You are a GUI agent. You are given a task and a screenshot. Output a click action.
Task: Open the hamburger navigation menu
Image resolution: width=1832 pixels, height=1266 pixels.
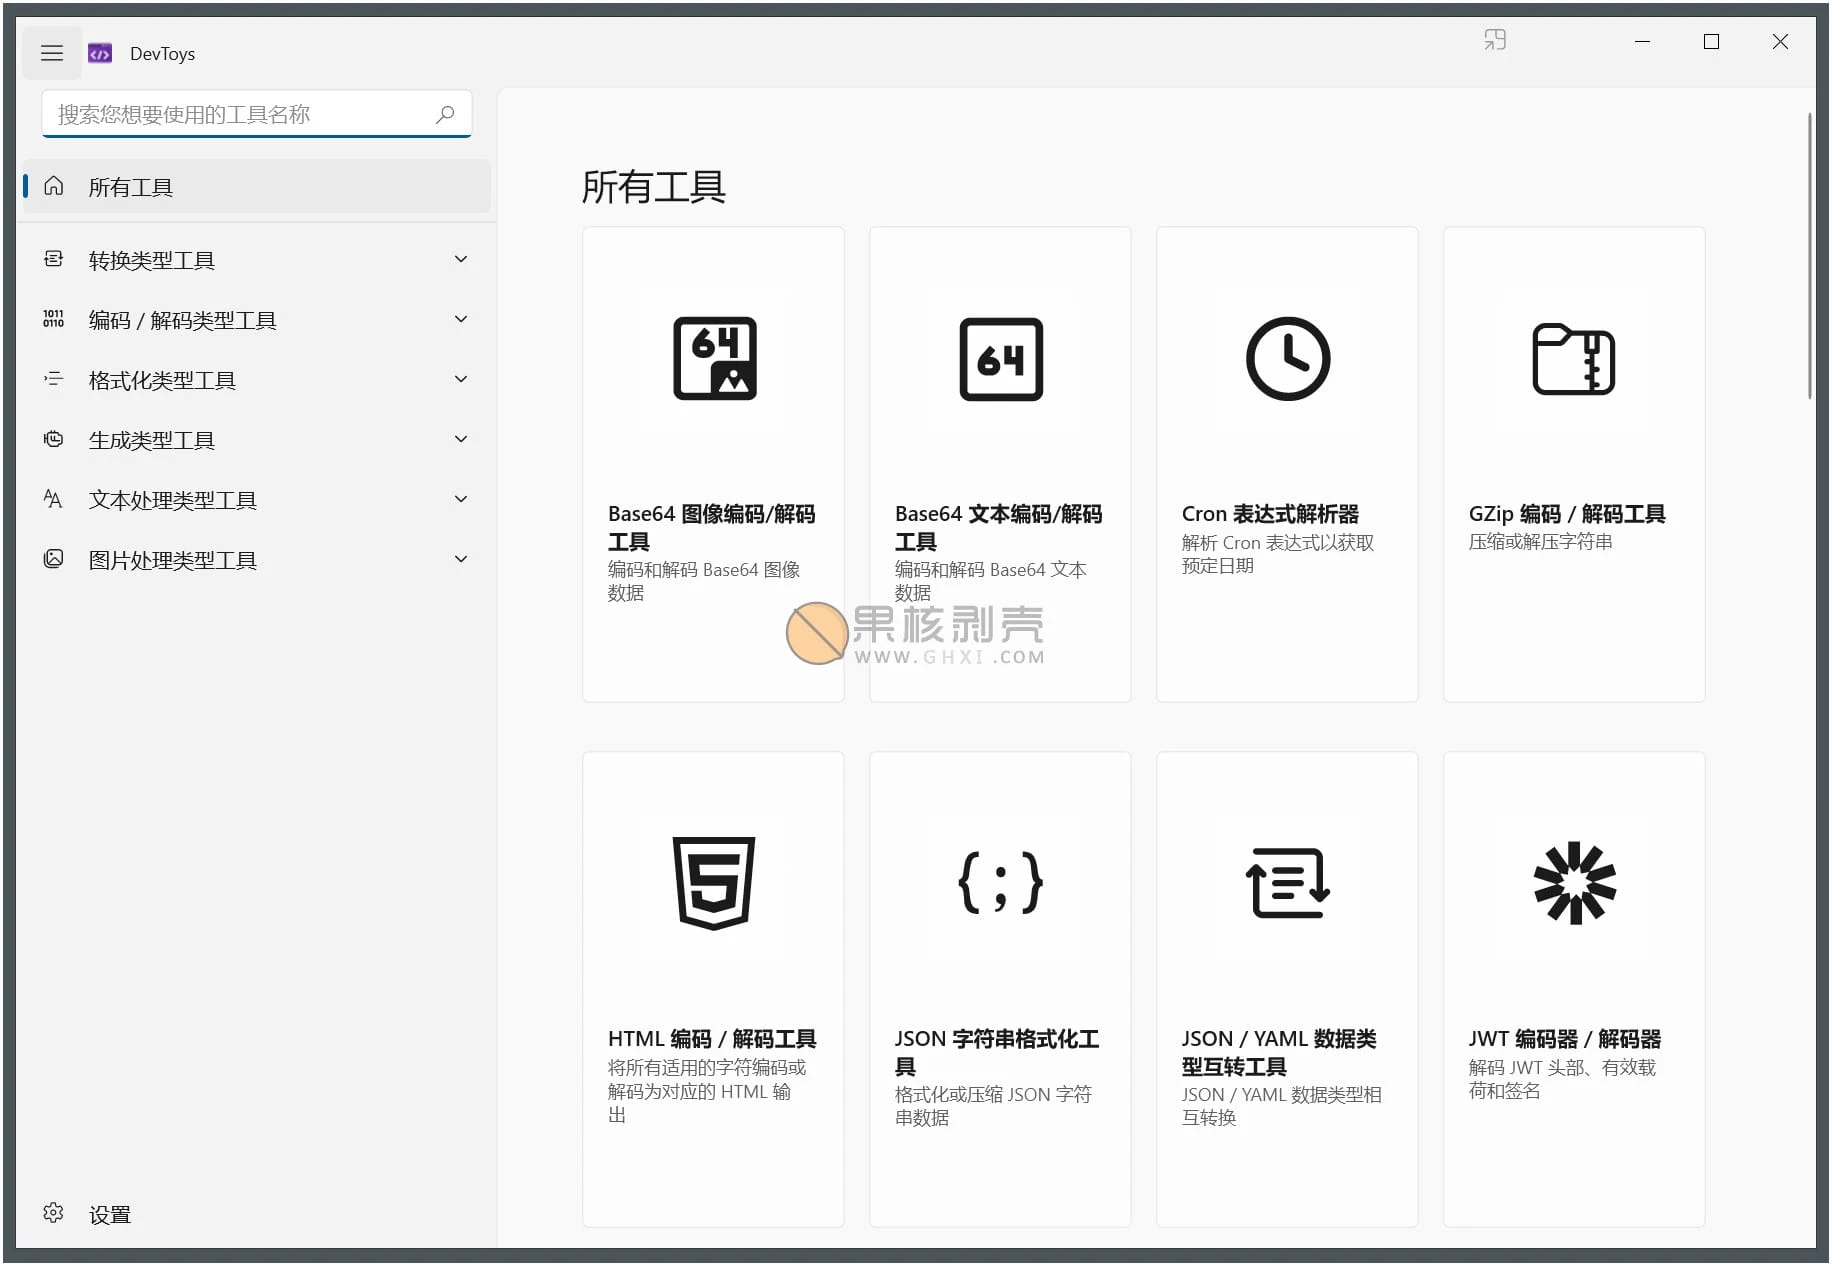[52, 53]
